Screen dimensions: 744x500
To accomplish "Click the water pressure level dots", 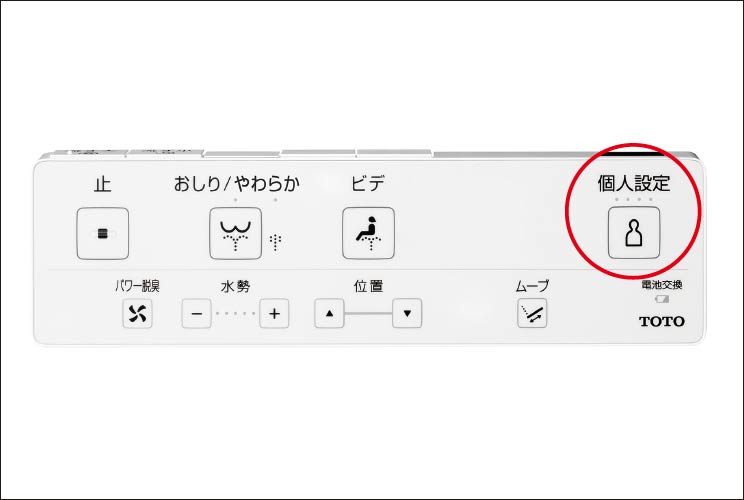I will point(235,313).
